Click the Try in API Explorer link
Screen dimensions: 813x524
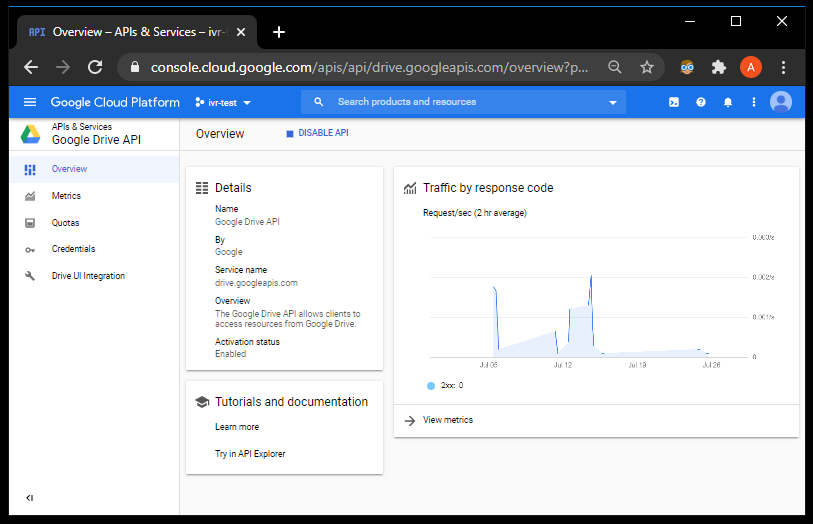pyautogui.click(x=250, y=454)
